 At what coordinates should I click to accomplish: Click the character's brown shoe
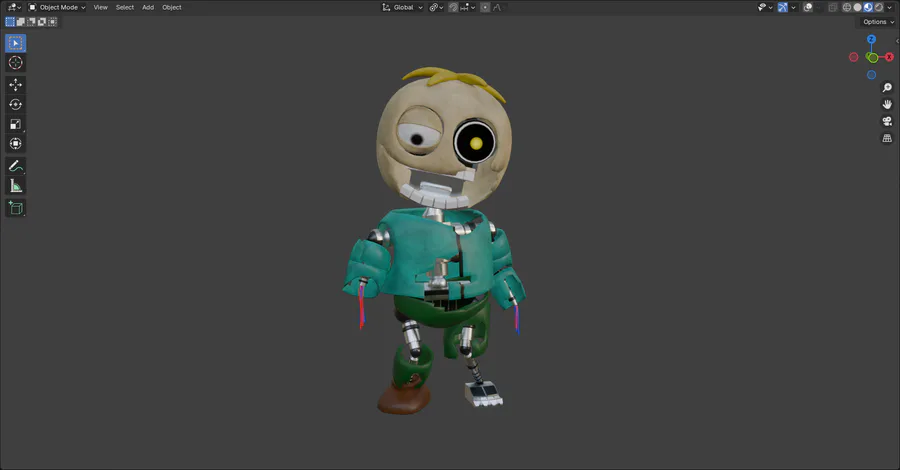click(x=404, y=399)
